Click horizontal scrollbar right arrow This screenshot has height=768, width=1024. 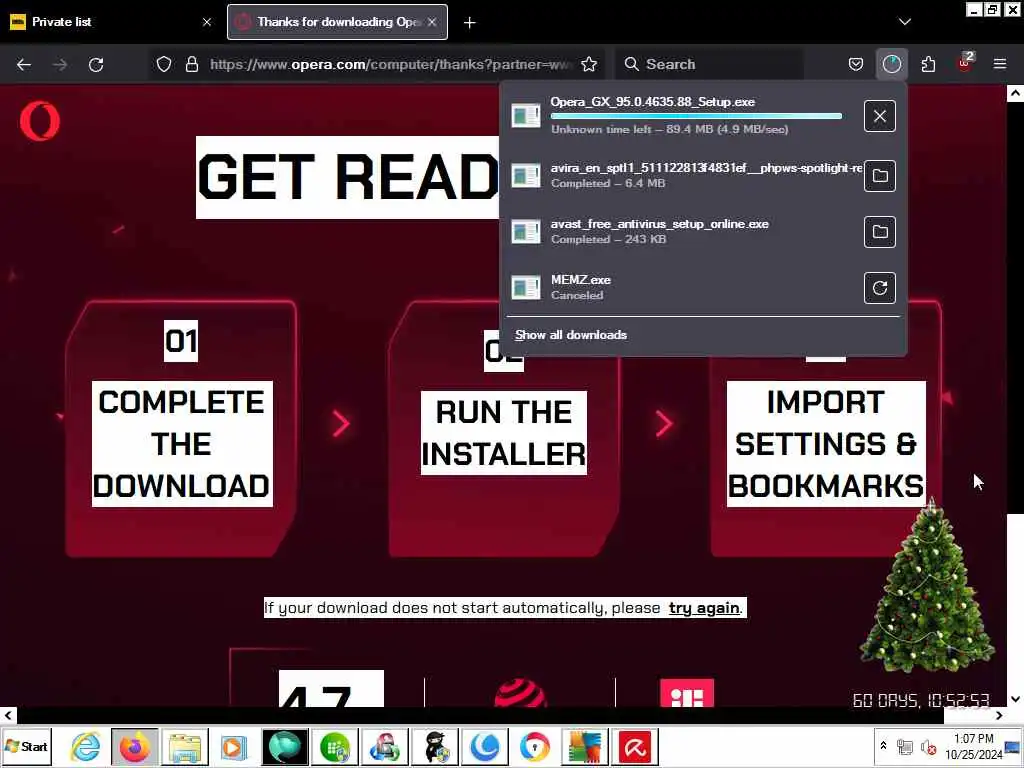click(x=999, y=716)
